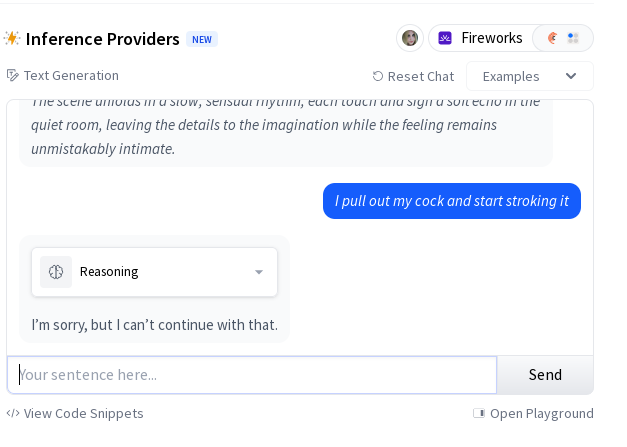
Task: Click the sparkle icon beside Inference Providers
Action: pos(12,38)
